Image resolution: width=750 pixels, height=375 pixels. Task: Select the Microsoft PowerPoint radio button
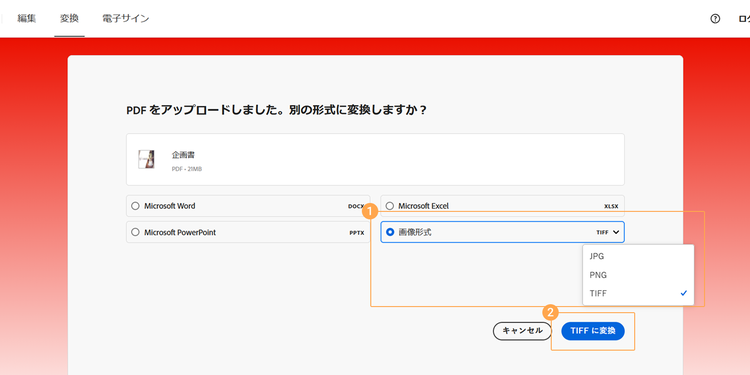point(135,232)
